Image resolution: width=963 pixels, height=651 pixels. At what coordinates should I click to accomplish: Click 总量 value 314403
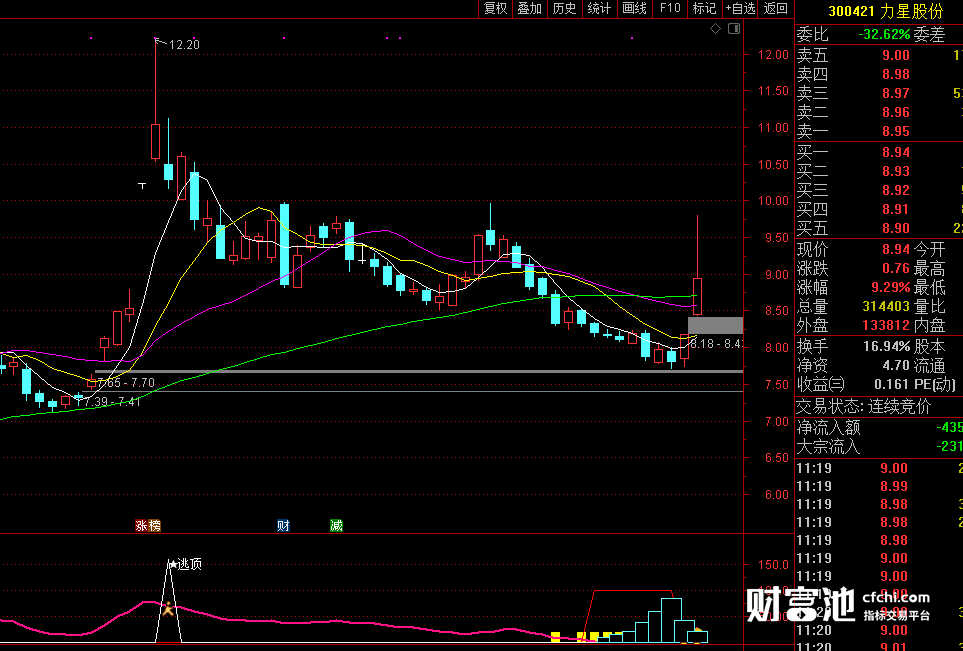click(x=886, y=306)
